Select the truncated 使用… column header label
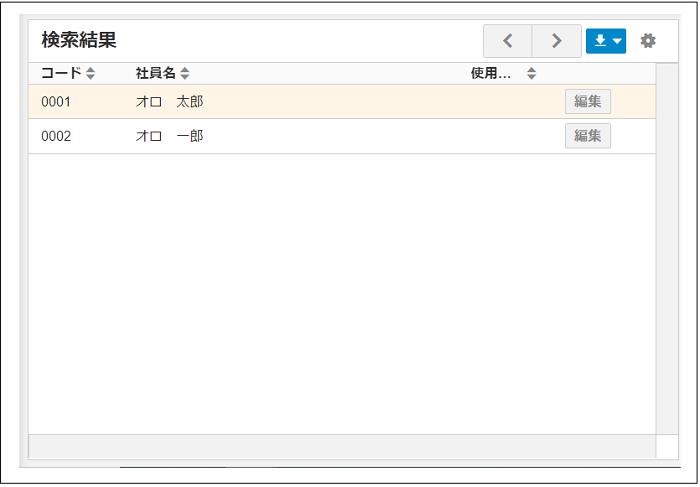700x487 pixels. (x=490, y=73)
